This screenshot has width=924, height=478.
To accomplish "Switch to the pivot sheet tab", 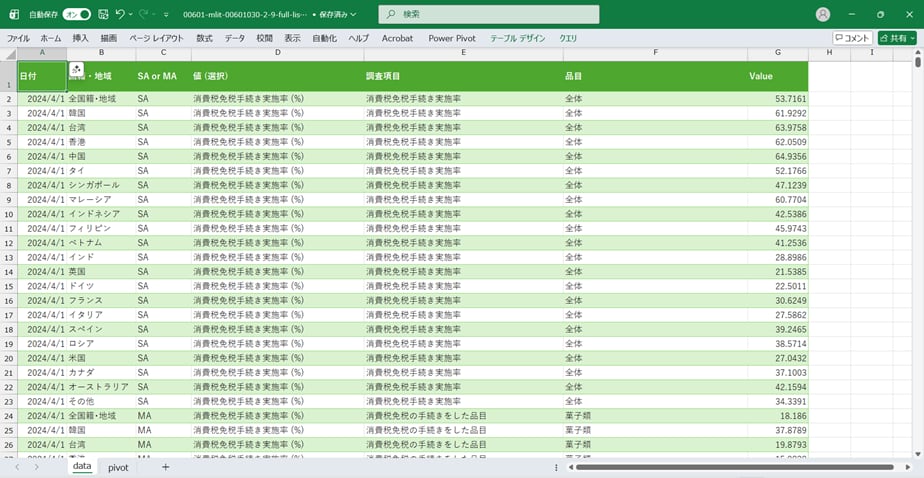I will (x=118, y=467).
